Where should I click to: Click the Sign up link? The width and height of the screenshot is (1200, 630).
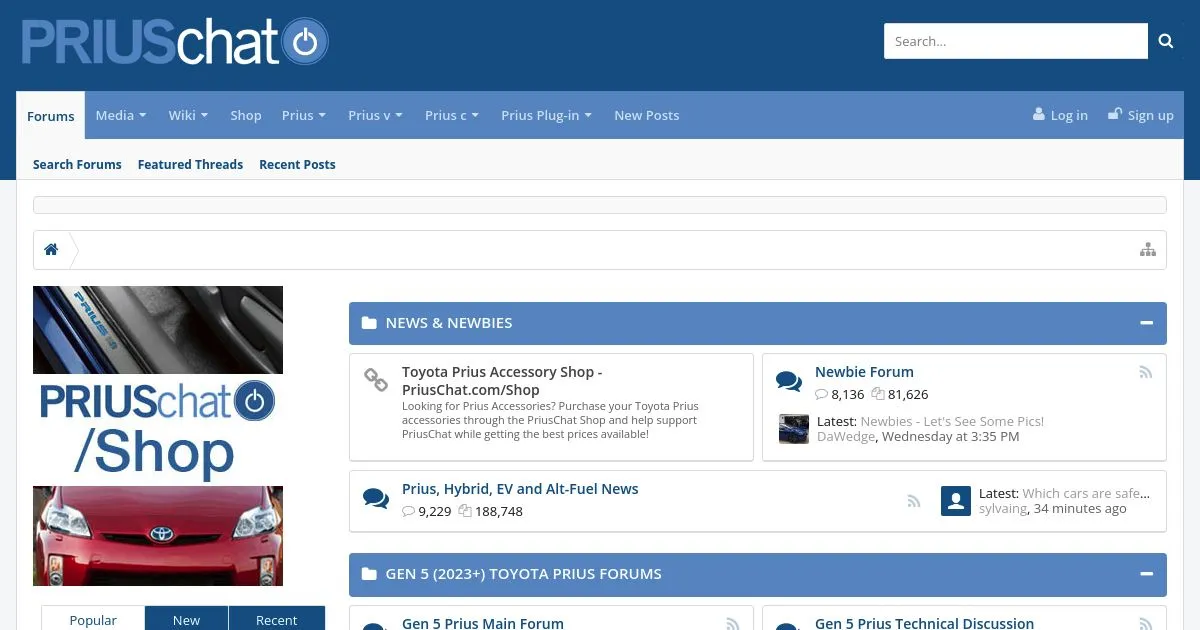pos(1151,115)
